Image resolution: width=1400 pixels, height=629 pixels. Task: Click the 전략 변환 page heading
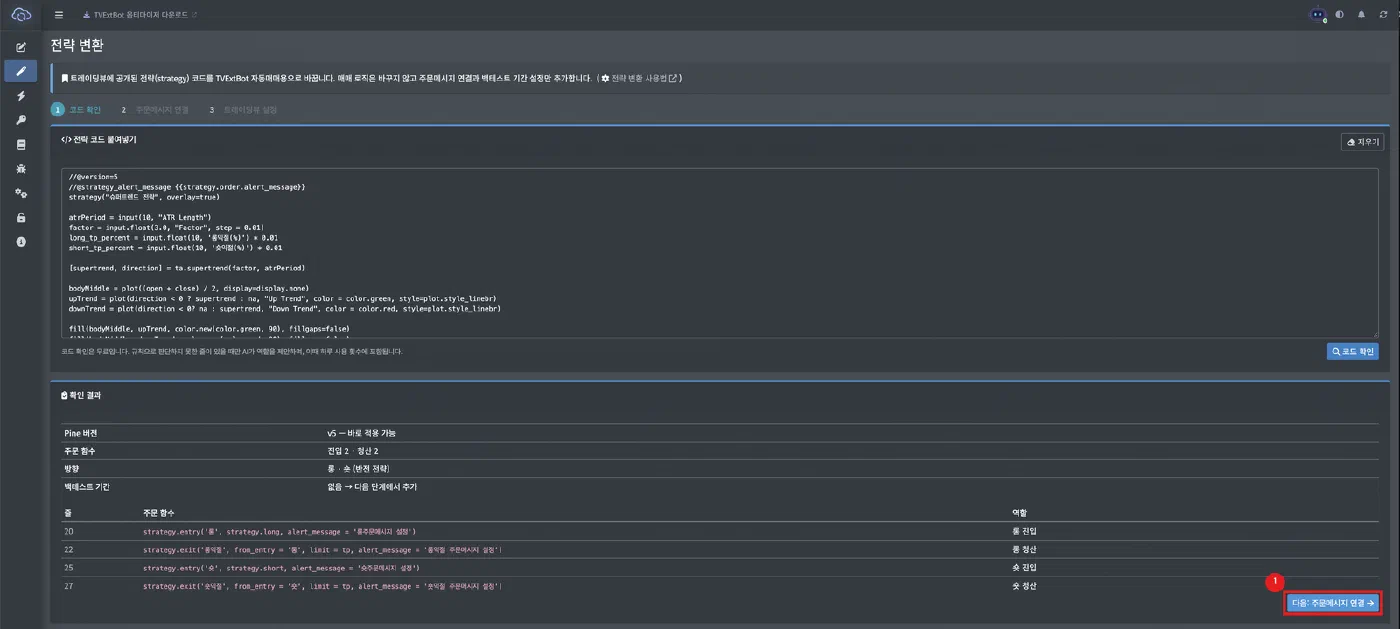pos(77,46)
